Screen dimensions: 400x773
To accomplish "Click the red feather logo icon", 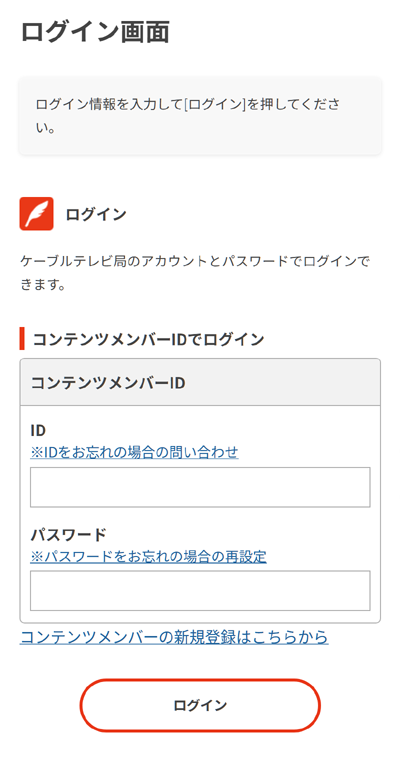I will coord(36,214).
